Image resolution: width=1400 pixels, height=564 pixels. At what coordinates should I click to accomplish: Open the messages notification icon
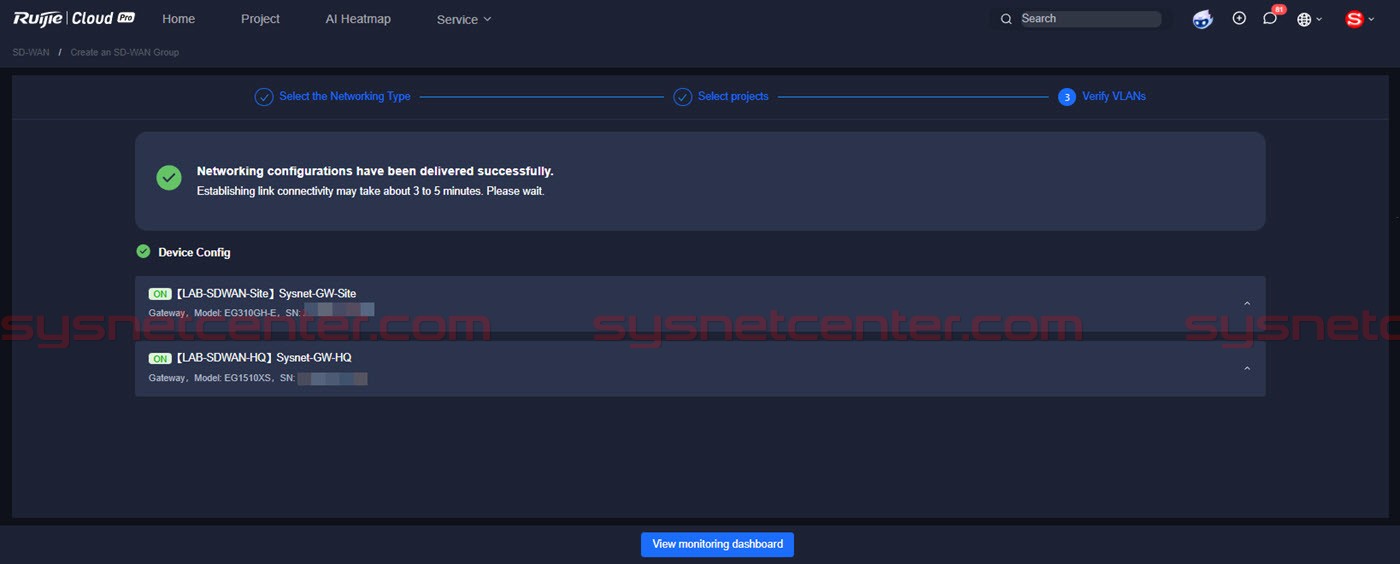(x=1270, y=19)
